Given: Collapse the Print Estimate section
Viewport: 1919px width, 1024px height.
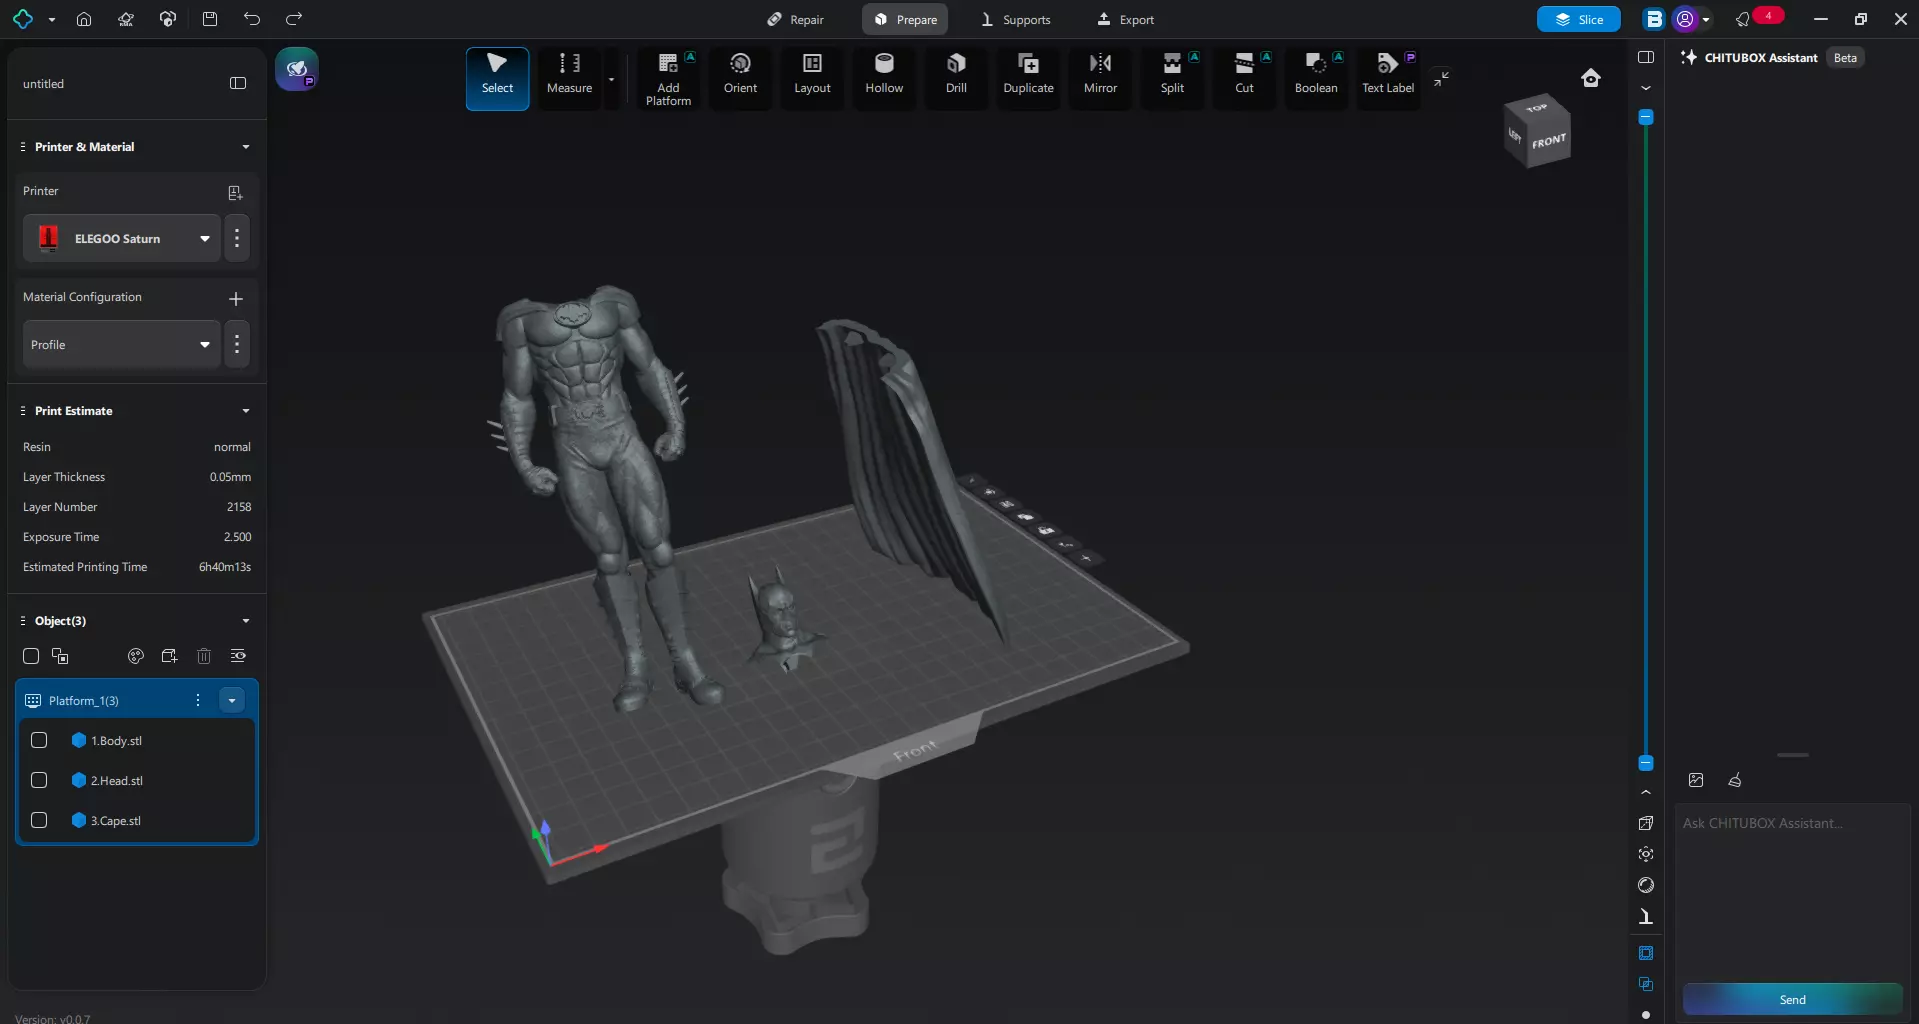Looking at the screenshot, I should tap(246, 411).
